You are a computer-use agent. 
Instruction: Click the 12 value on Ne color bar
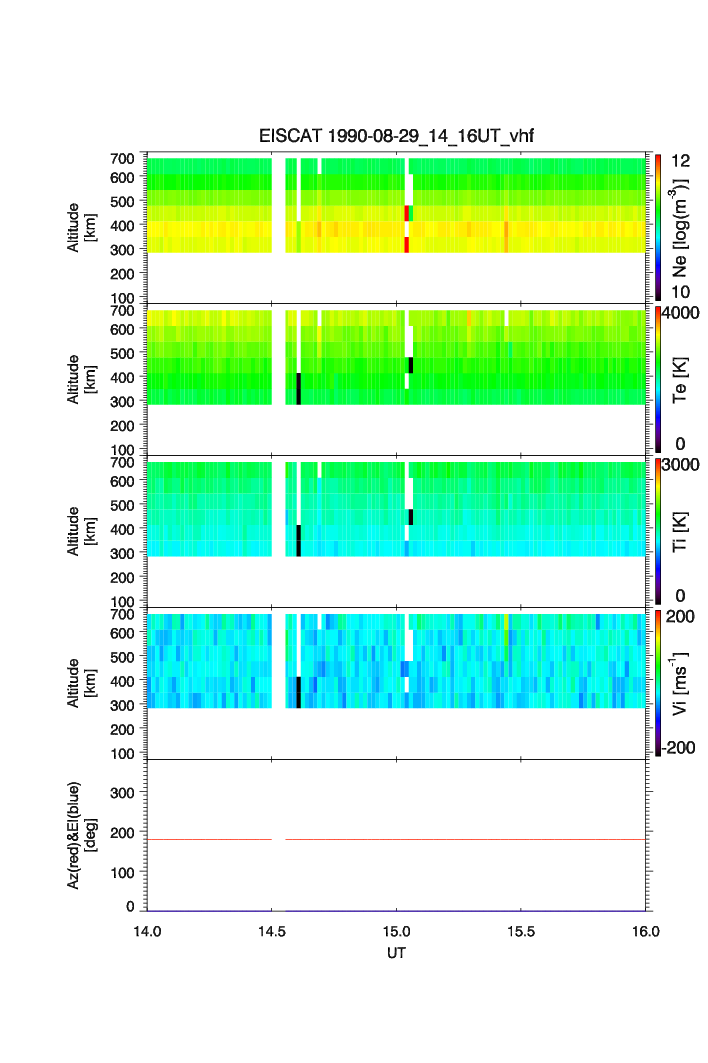tap(680, 161)
